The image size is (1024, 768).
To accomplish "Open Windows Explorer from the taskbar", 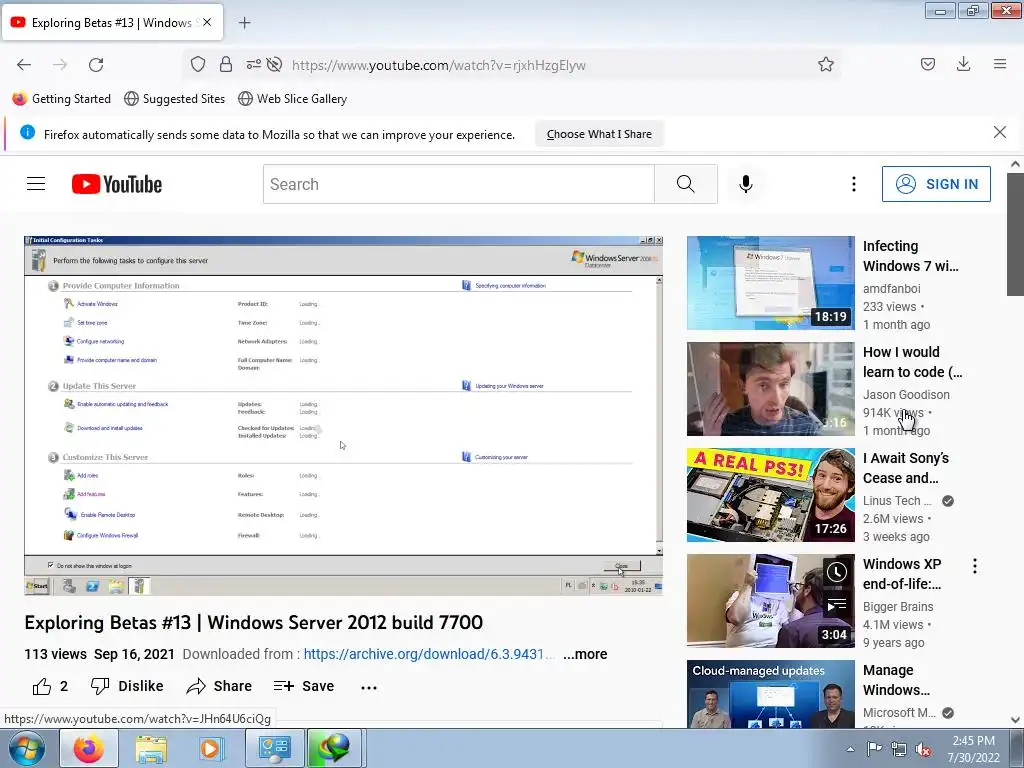I will click(x=150, y=748).
